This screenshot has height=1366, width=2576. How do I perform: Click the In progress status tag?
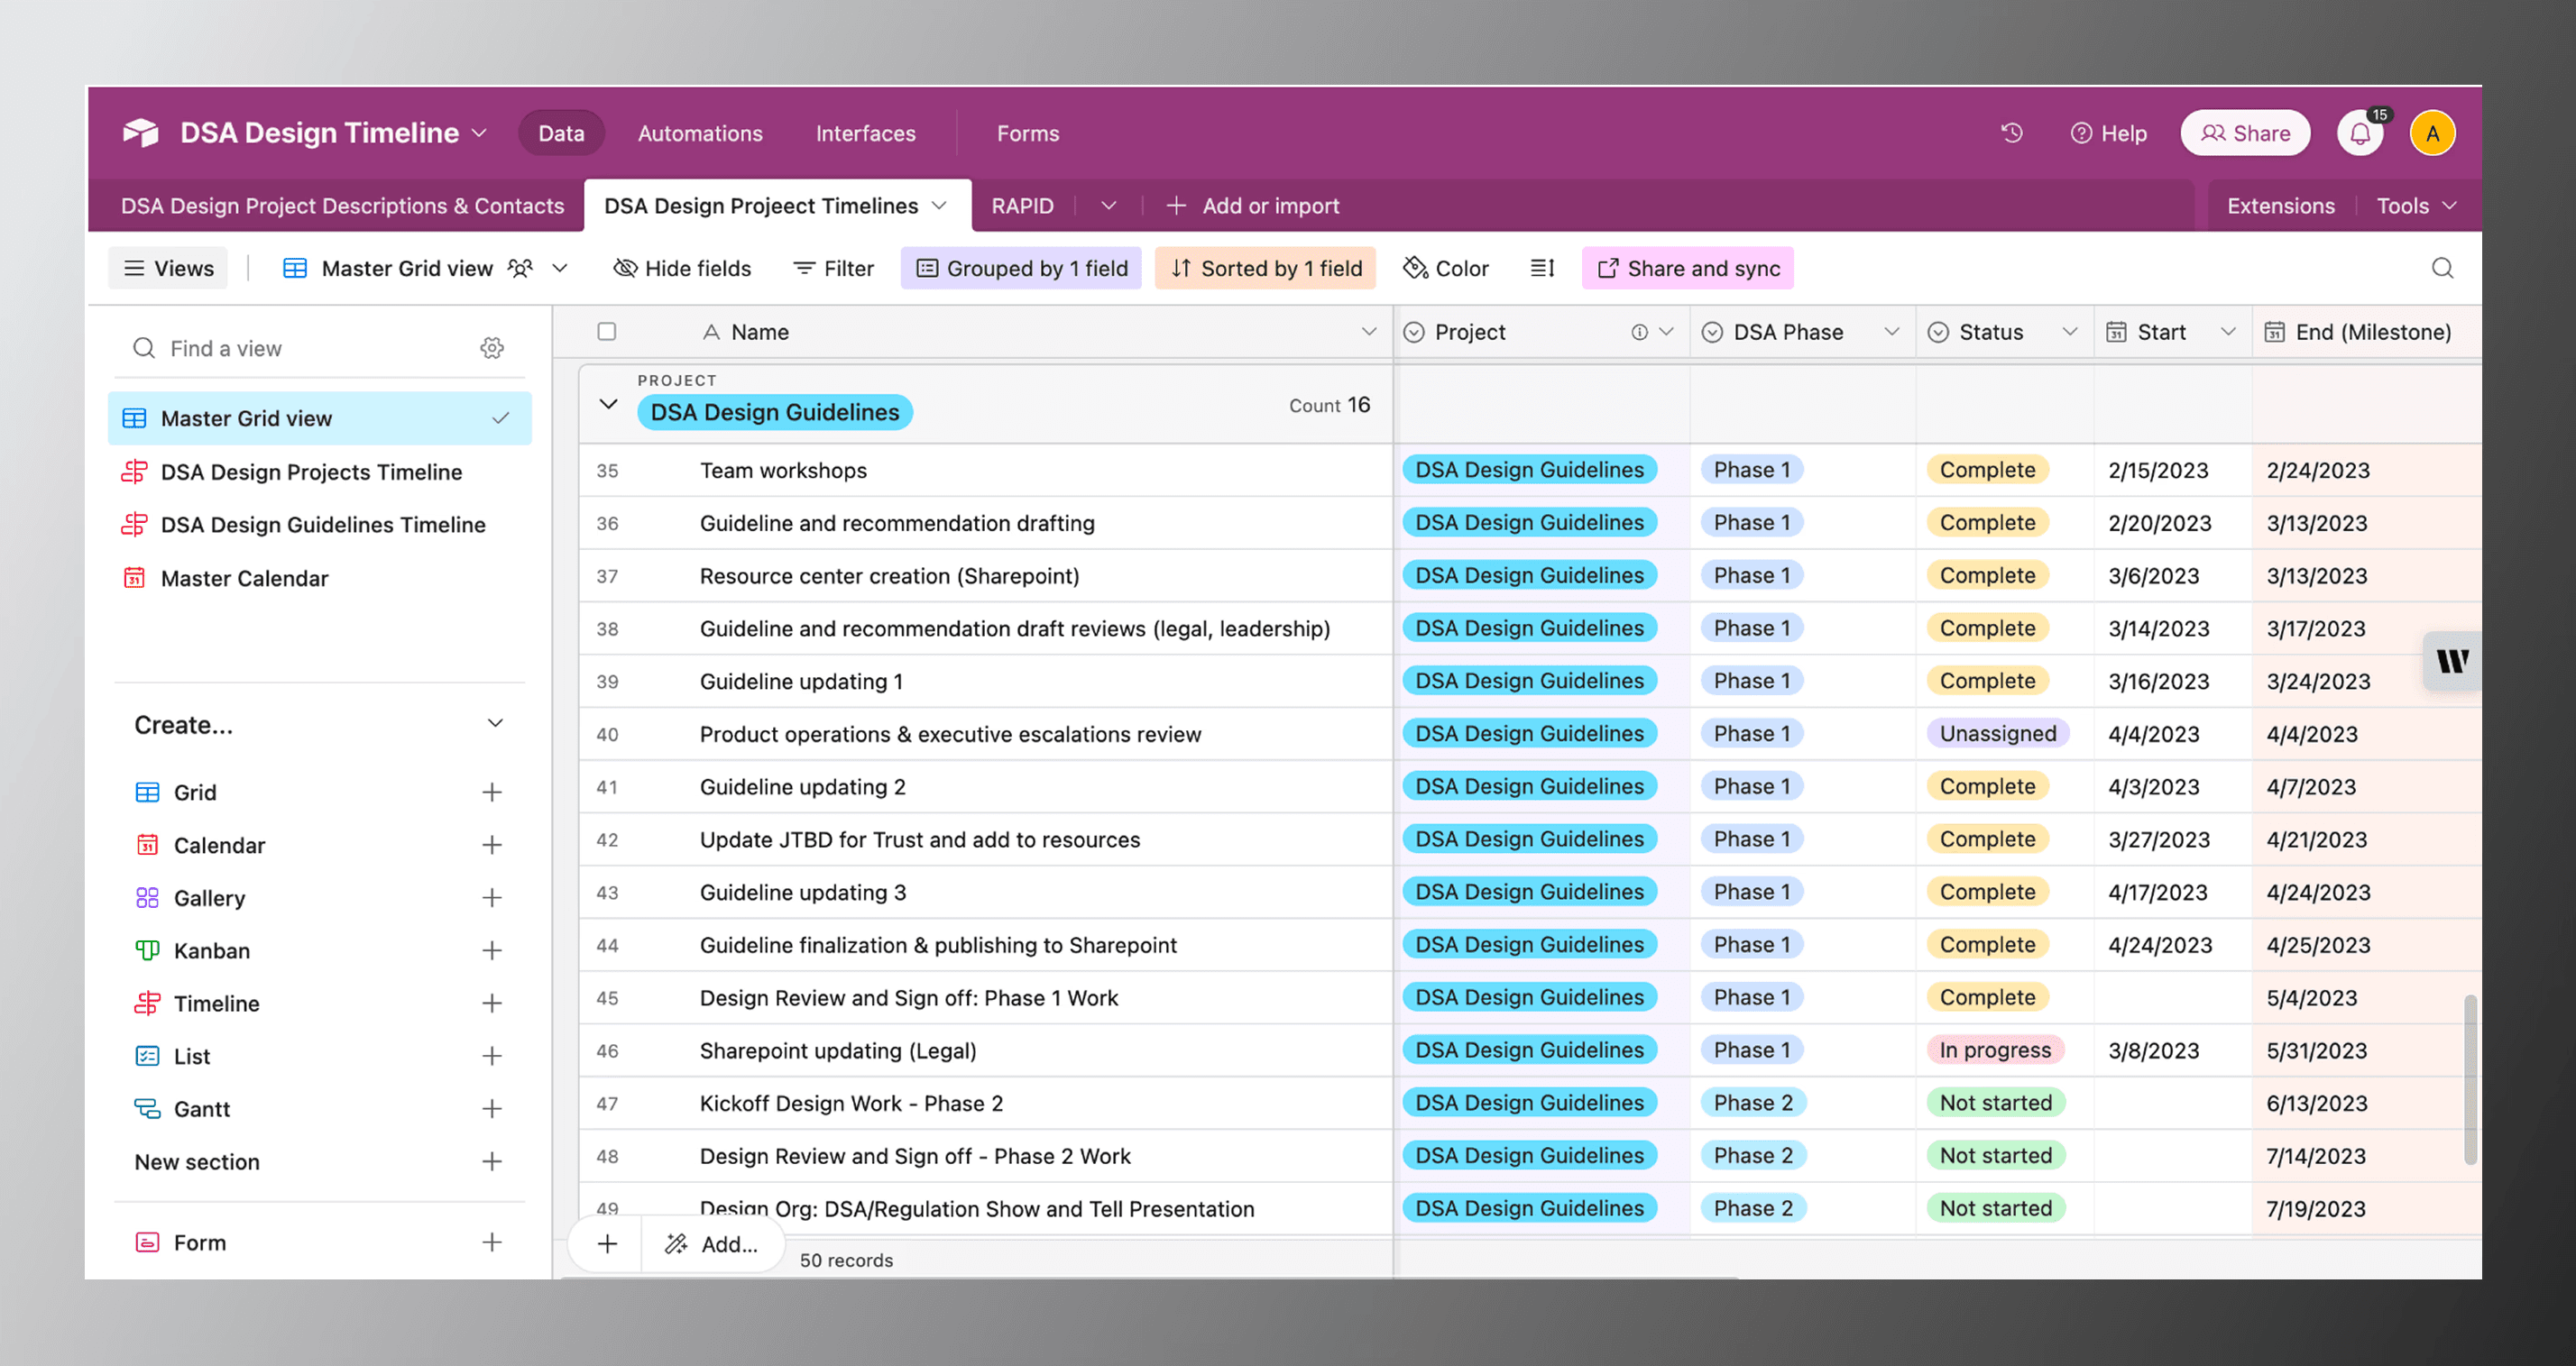point(1994,1050)
